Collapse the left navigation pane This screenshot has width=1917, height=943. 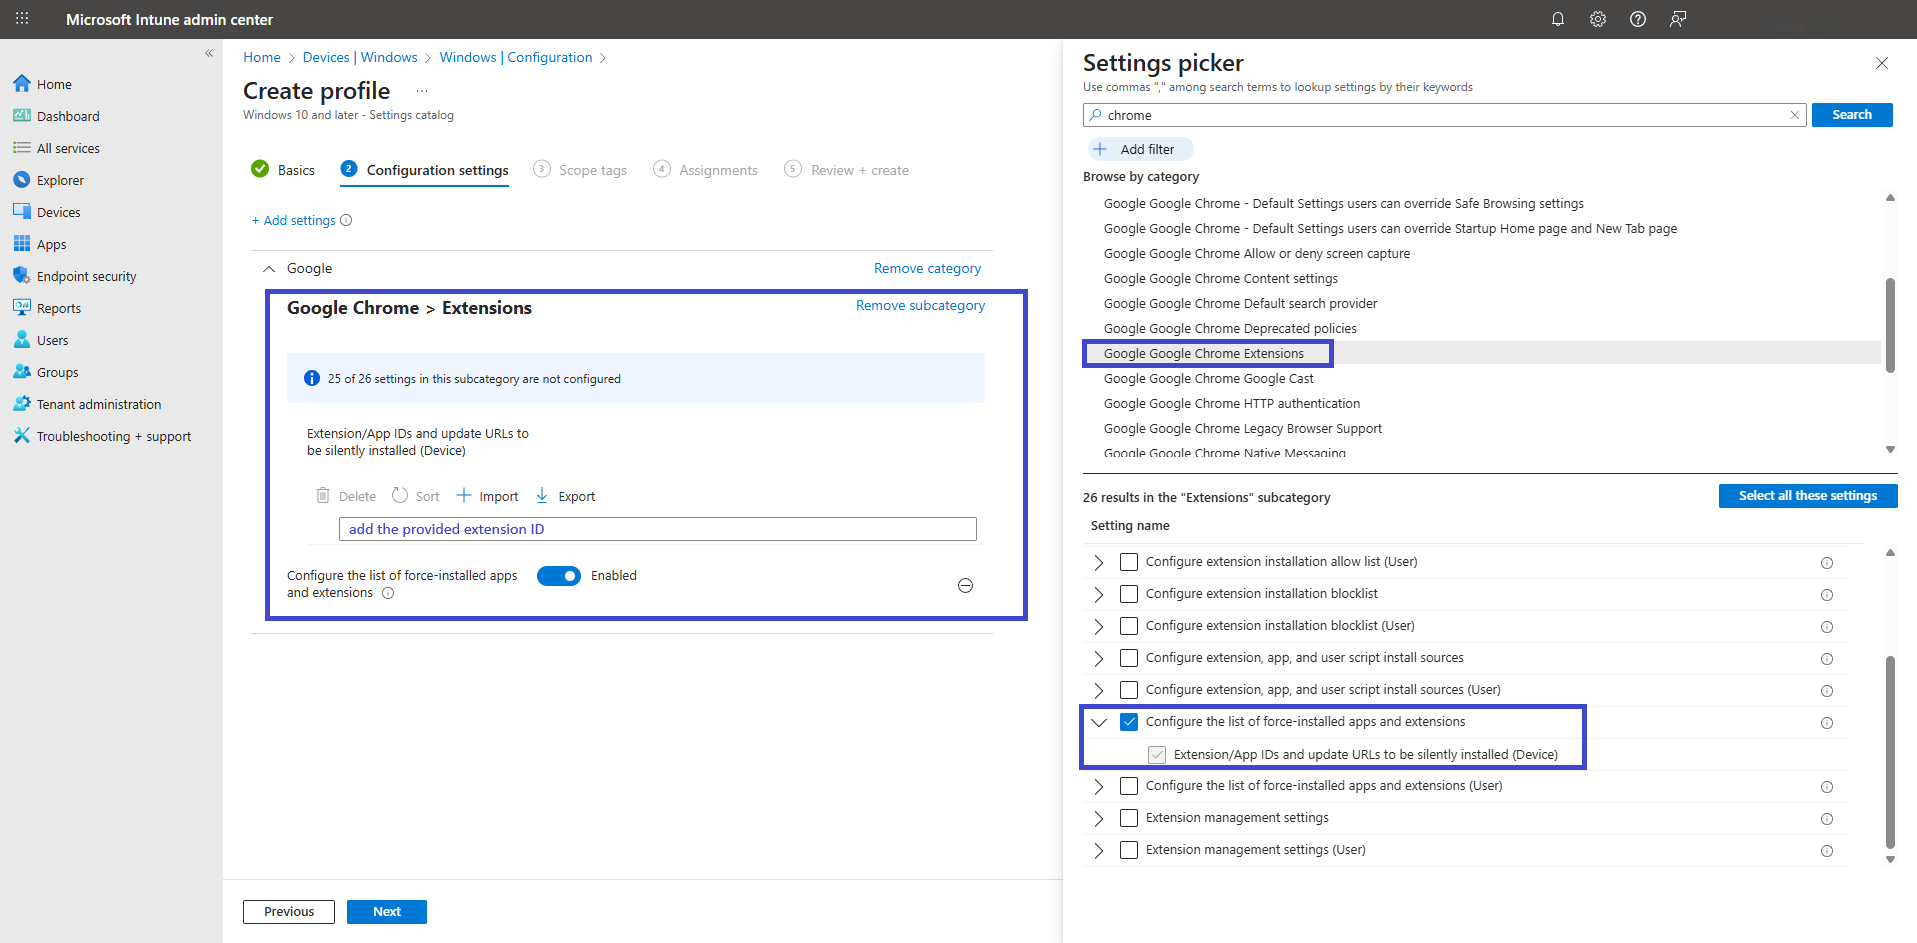tap(209, 53)
